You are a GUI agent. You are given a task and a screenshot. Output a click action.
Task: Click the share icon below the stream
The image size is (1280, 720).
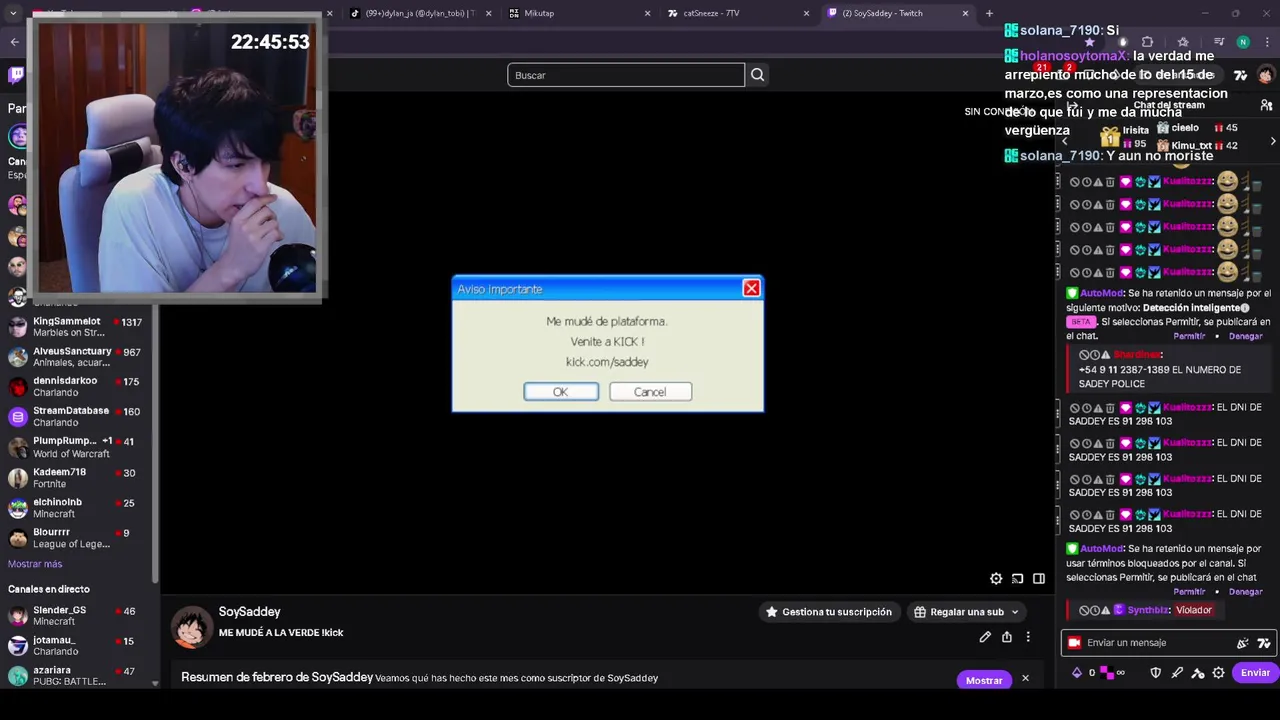click(x=1007, y=637)
